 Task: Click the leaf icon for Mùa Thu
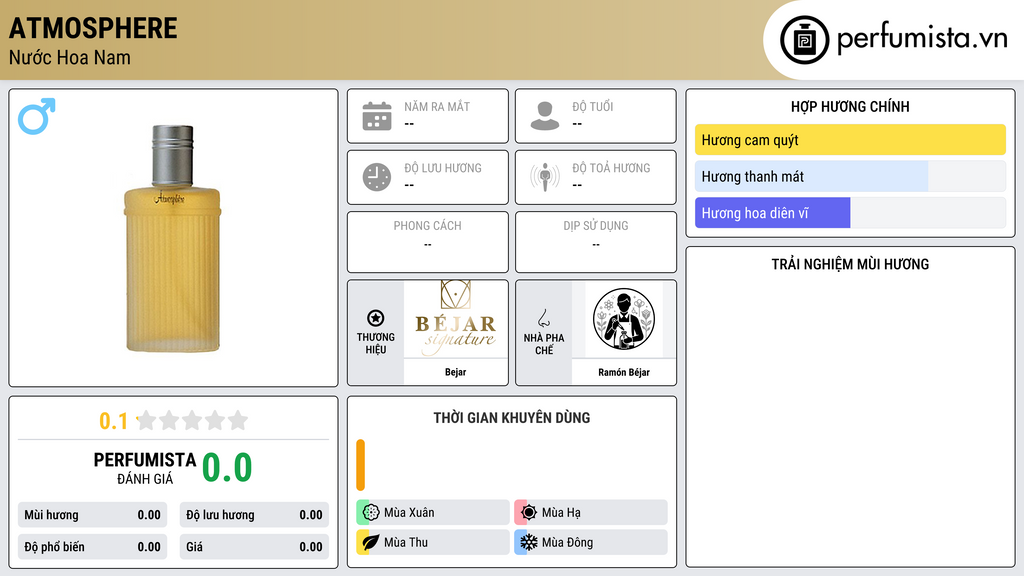[371, 542]
